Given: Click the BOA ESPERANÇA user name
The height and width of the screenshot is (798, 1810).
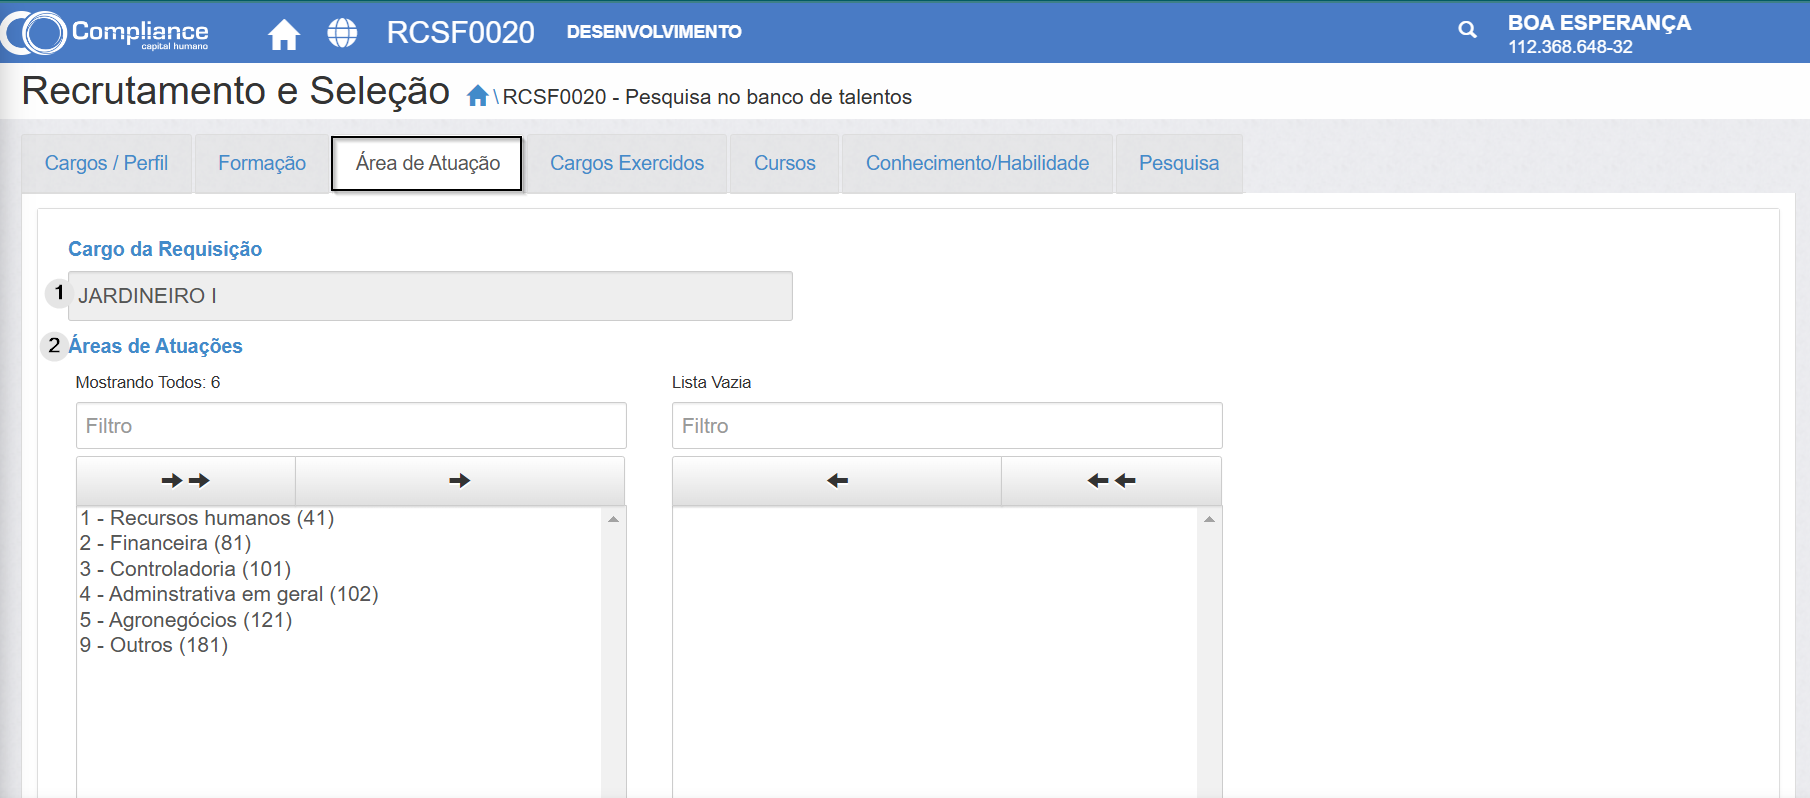Looking at the screenshot, I should pos(1599,22).
